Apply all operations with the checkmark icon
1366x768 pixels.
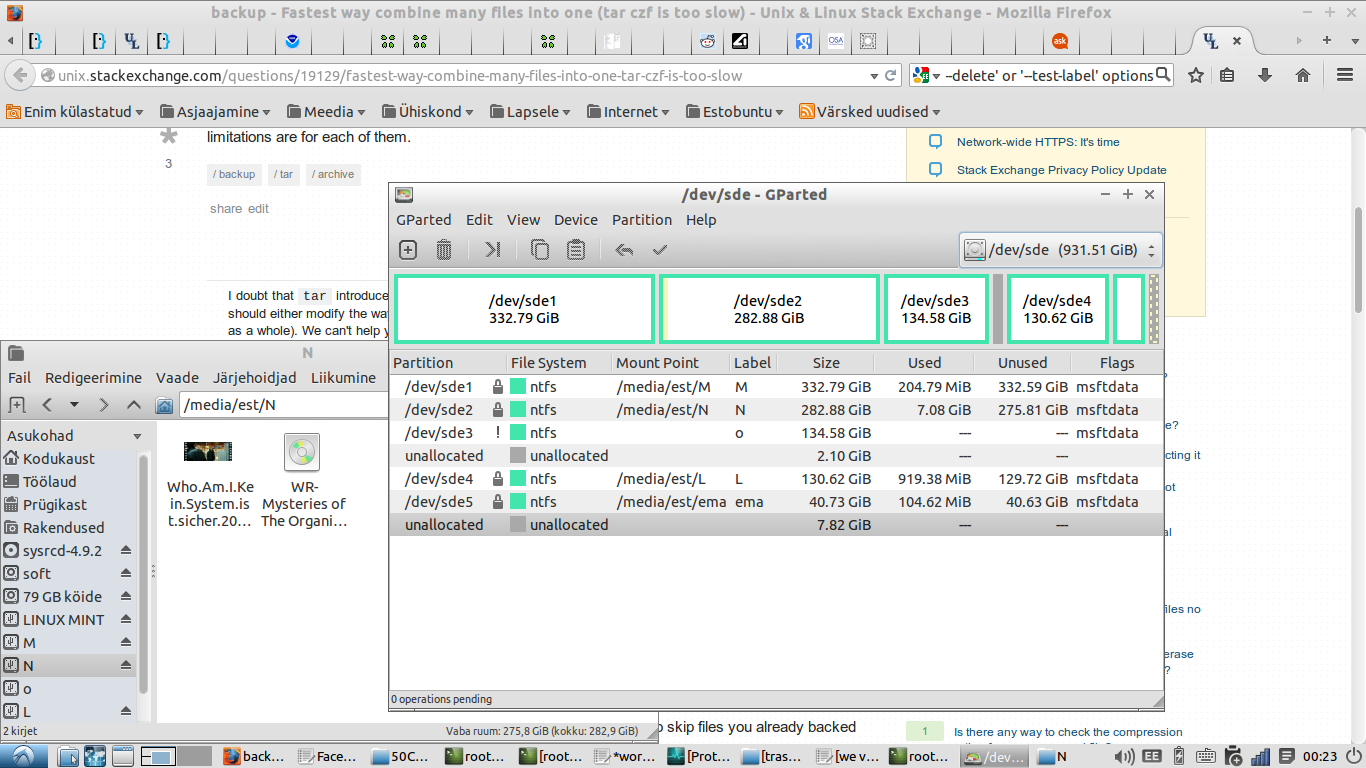coord(660,250)
